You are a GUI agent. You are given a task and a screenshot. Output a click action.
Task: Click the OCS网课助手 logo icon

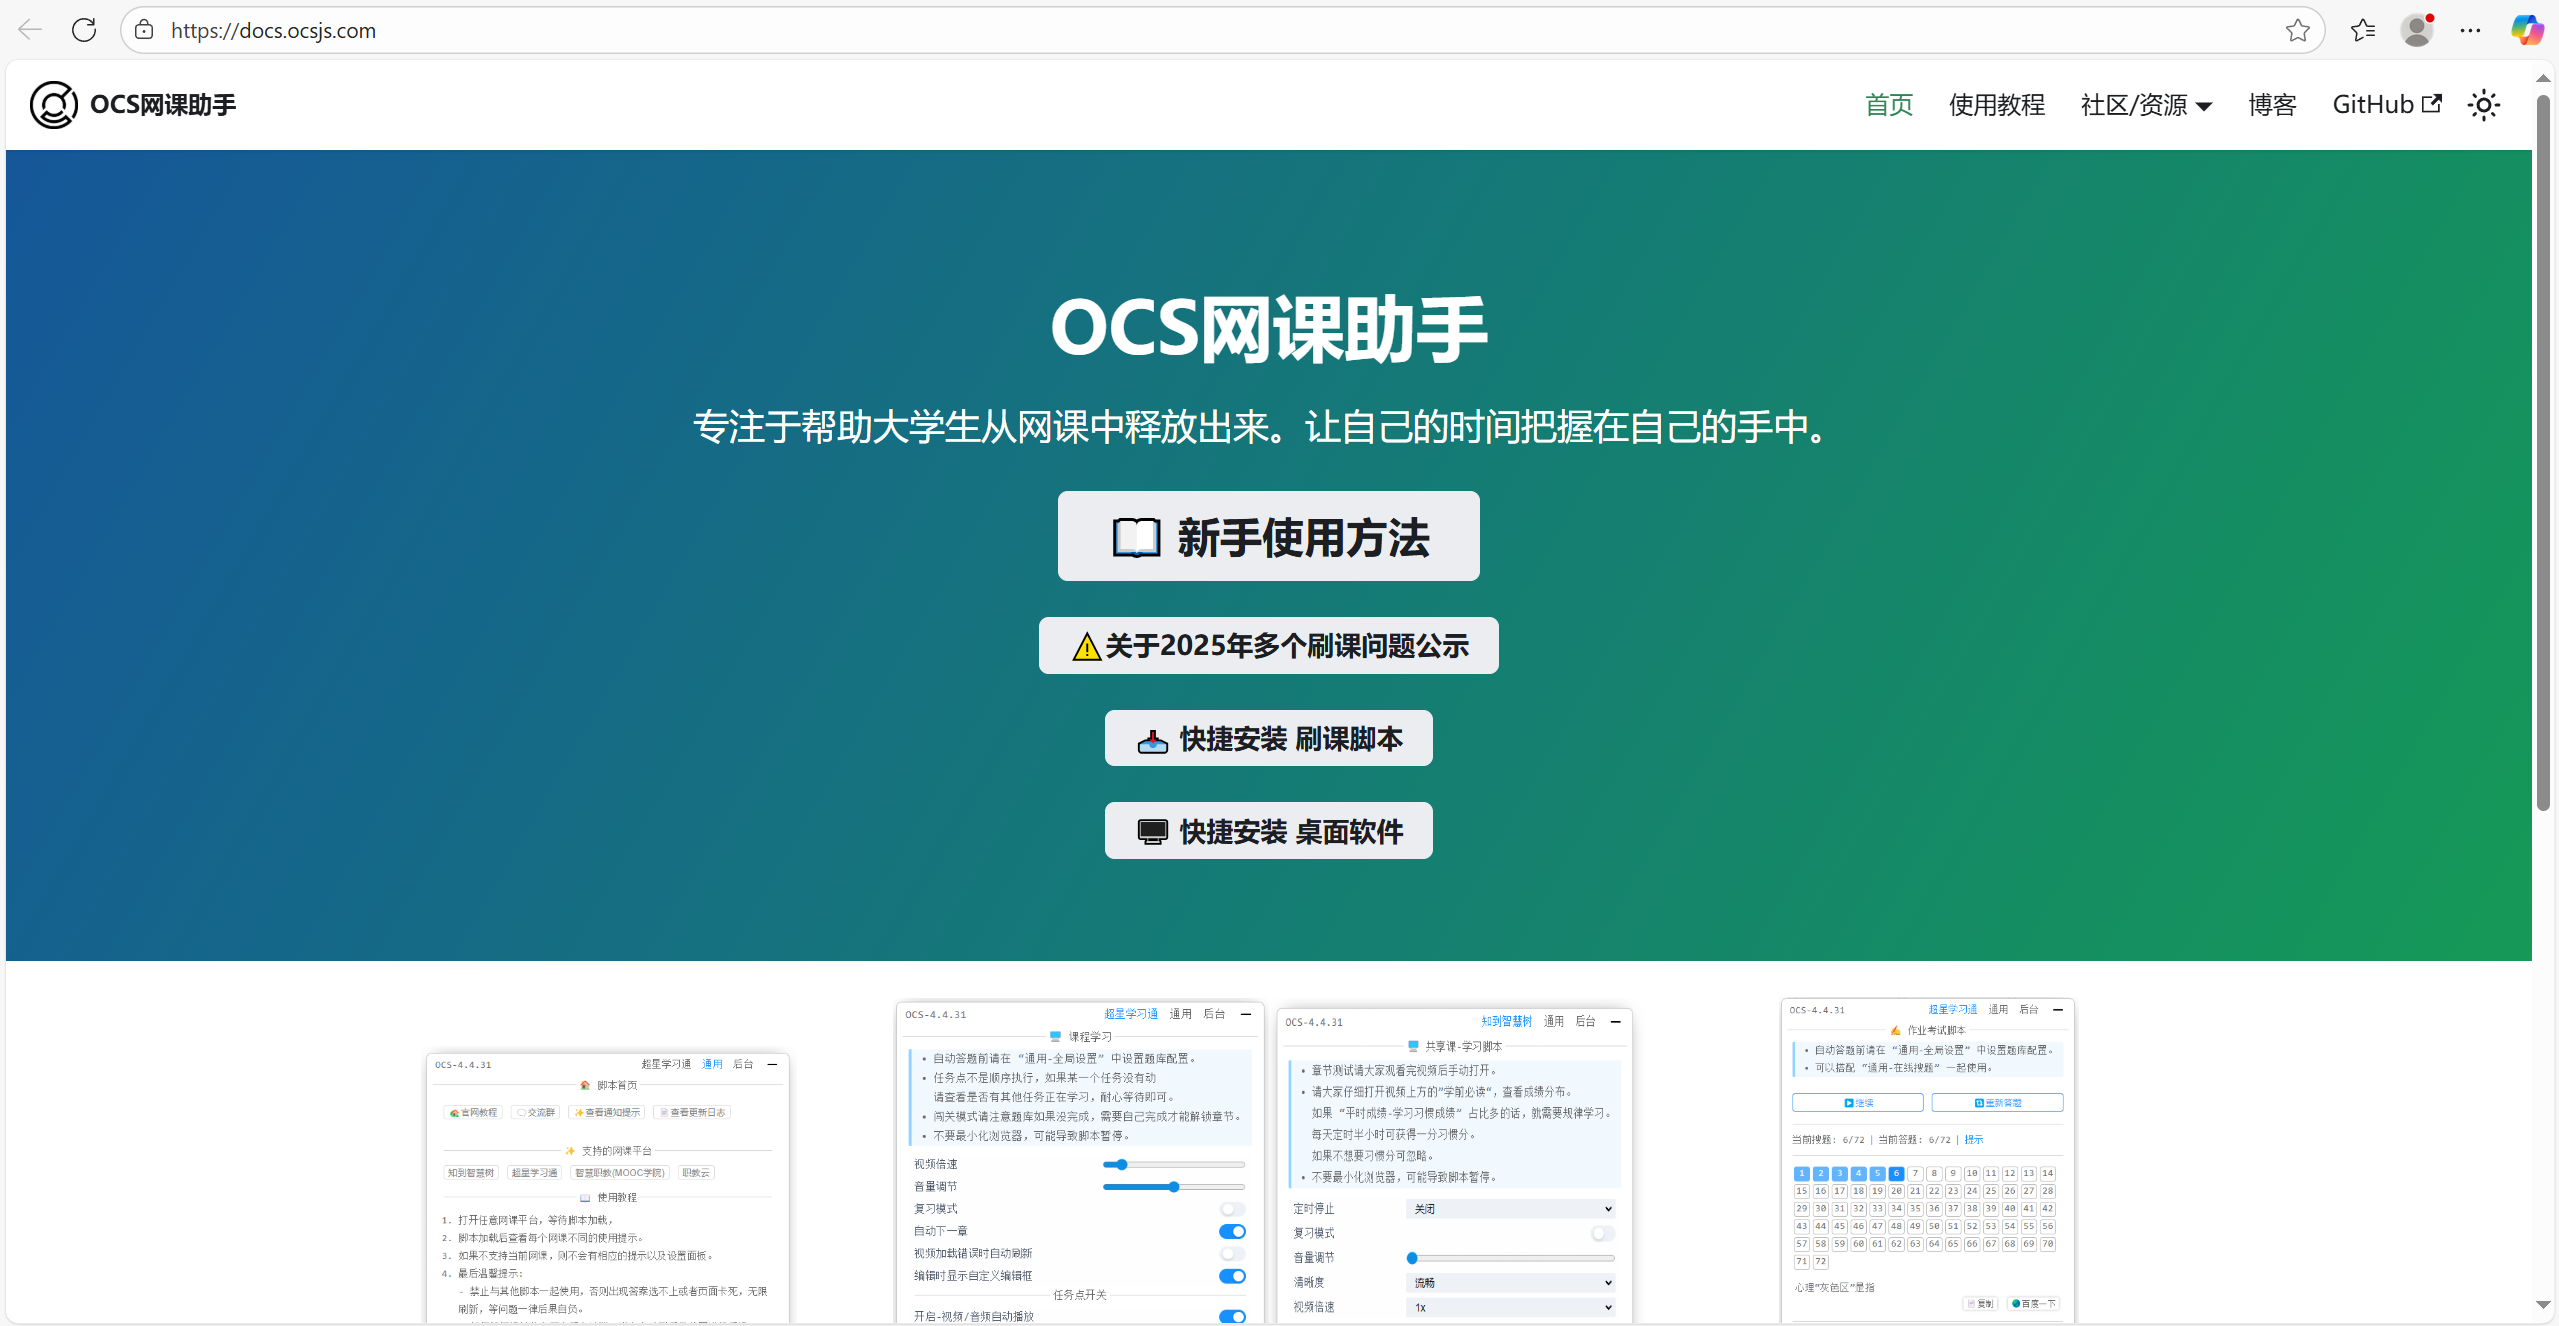point(52,104)
